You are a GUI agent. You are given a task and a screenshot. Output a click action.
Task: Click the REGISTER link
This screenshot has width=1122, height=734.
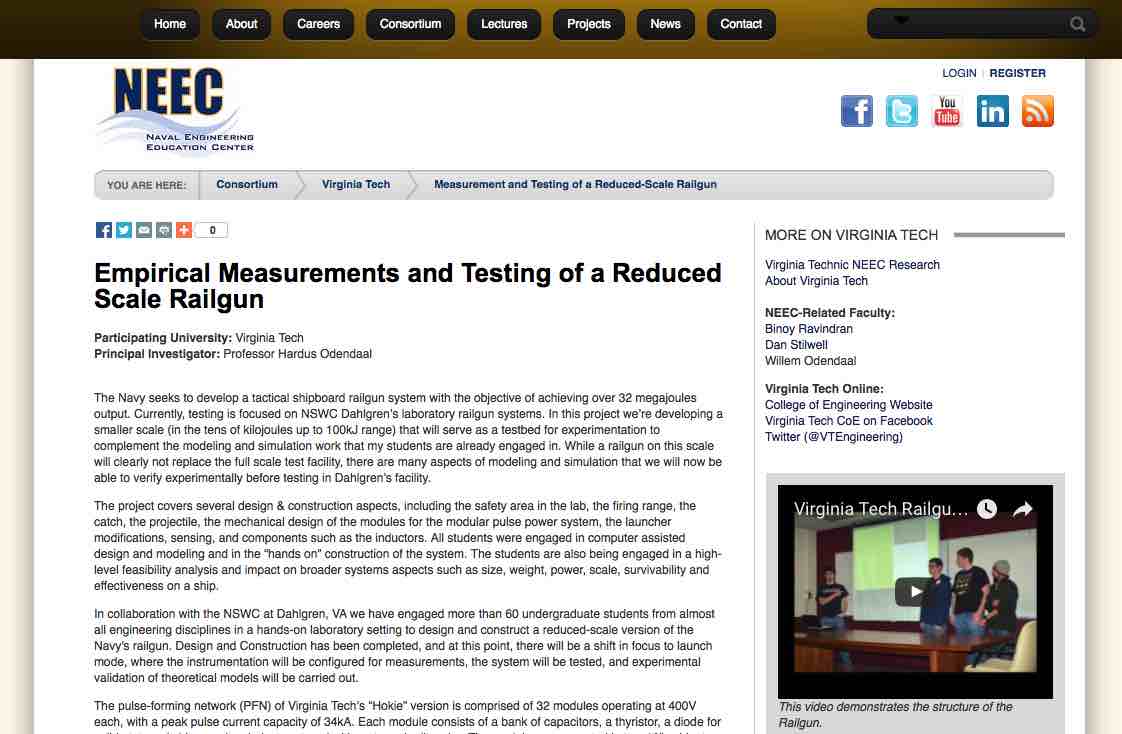[1018, 73]
